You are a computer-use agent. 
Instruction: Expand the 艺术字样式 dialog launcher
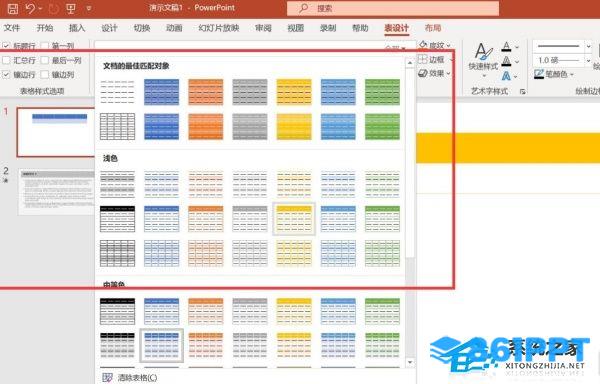522,91
